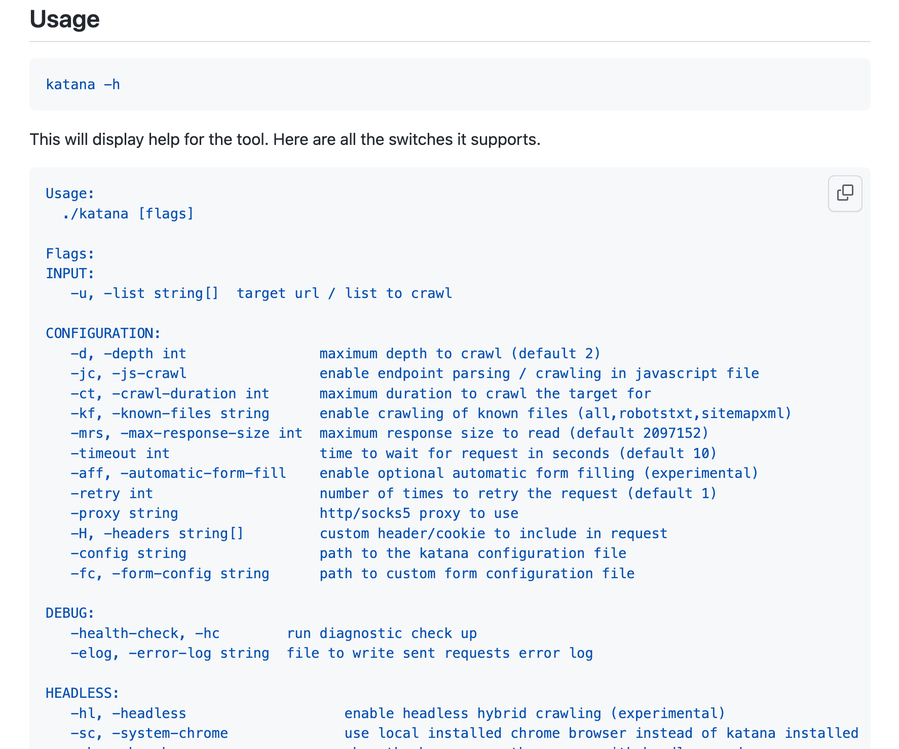Click 'path to custom form configuration file'
The width and height of the screenshot is (899, 749).
(x=477, y=574)
